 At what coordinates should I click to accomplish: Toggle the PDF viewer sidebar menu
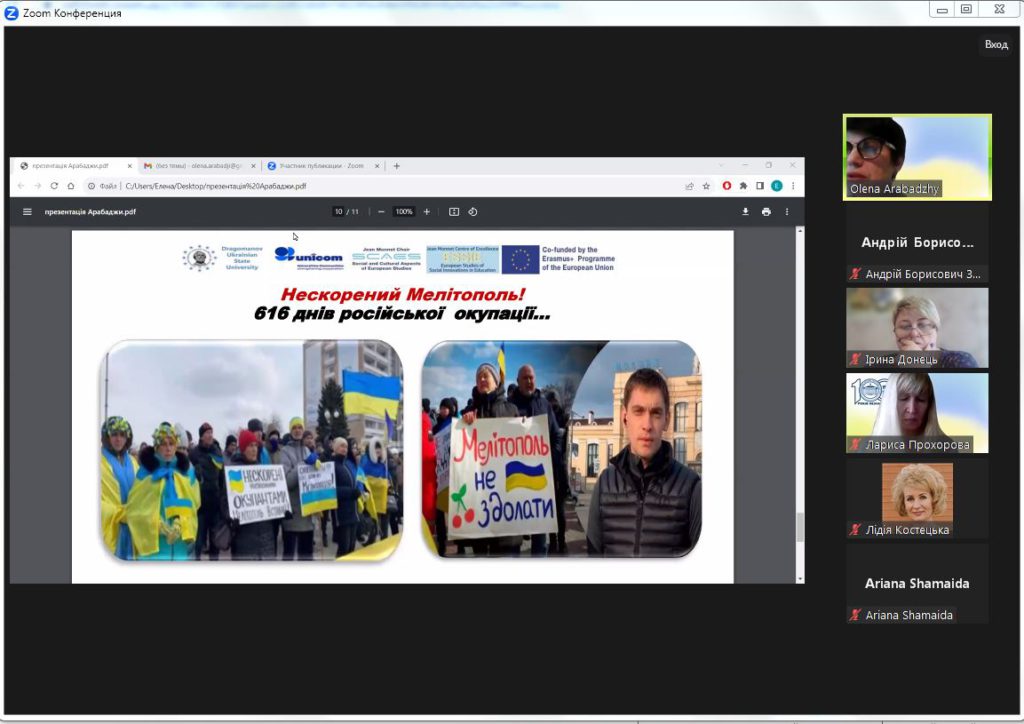point(28,212)
